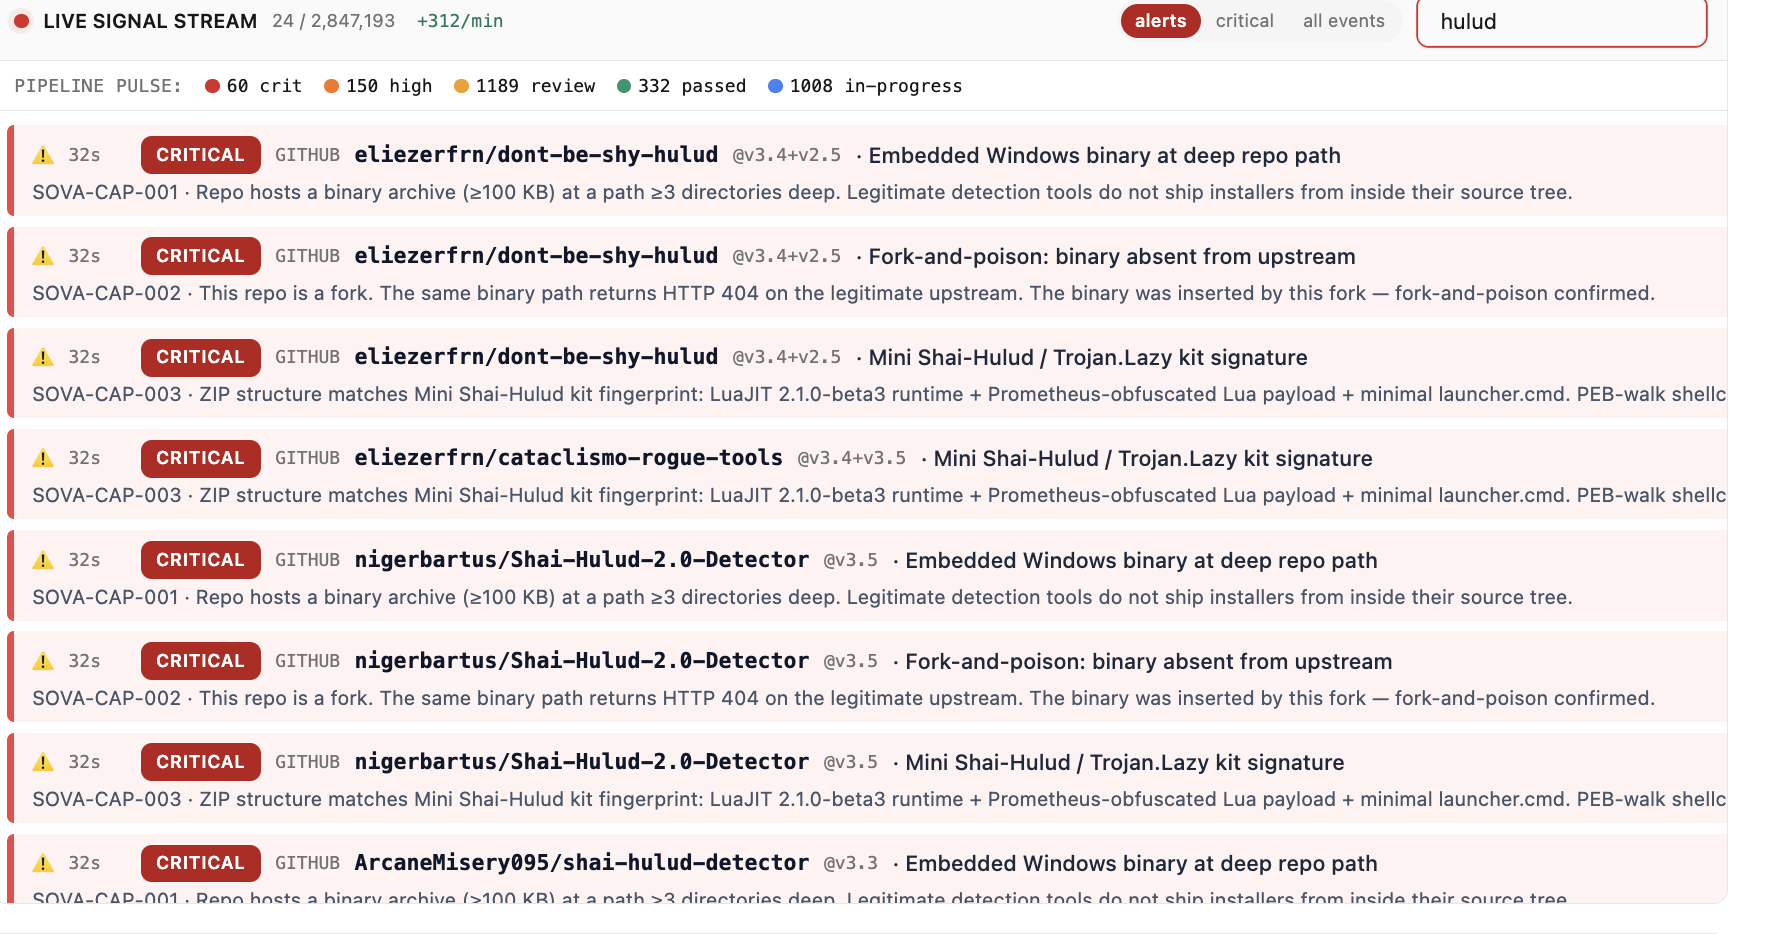The image size is (1786, 934).
Task: Click the 1189 review counter text
Action: pyautogui.click(x=535, y=86)
